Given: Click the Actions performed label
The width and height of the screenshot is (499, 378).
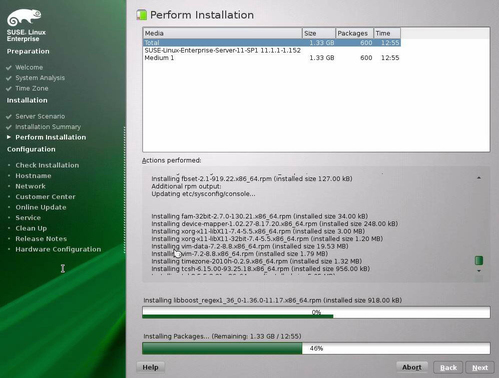Looking at the screenshot, I should coord(171,160).
